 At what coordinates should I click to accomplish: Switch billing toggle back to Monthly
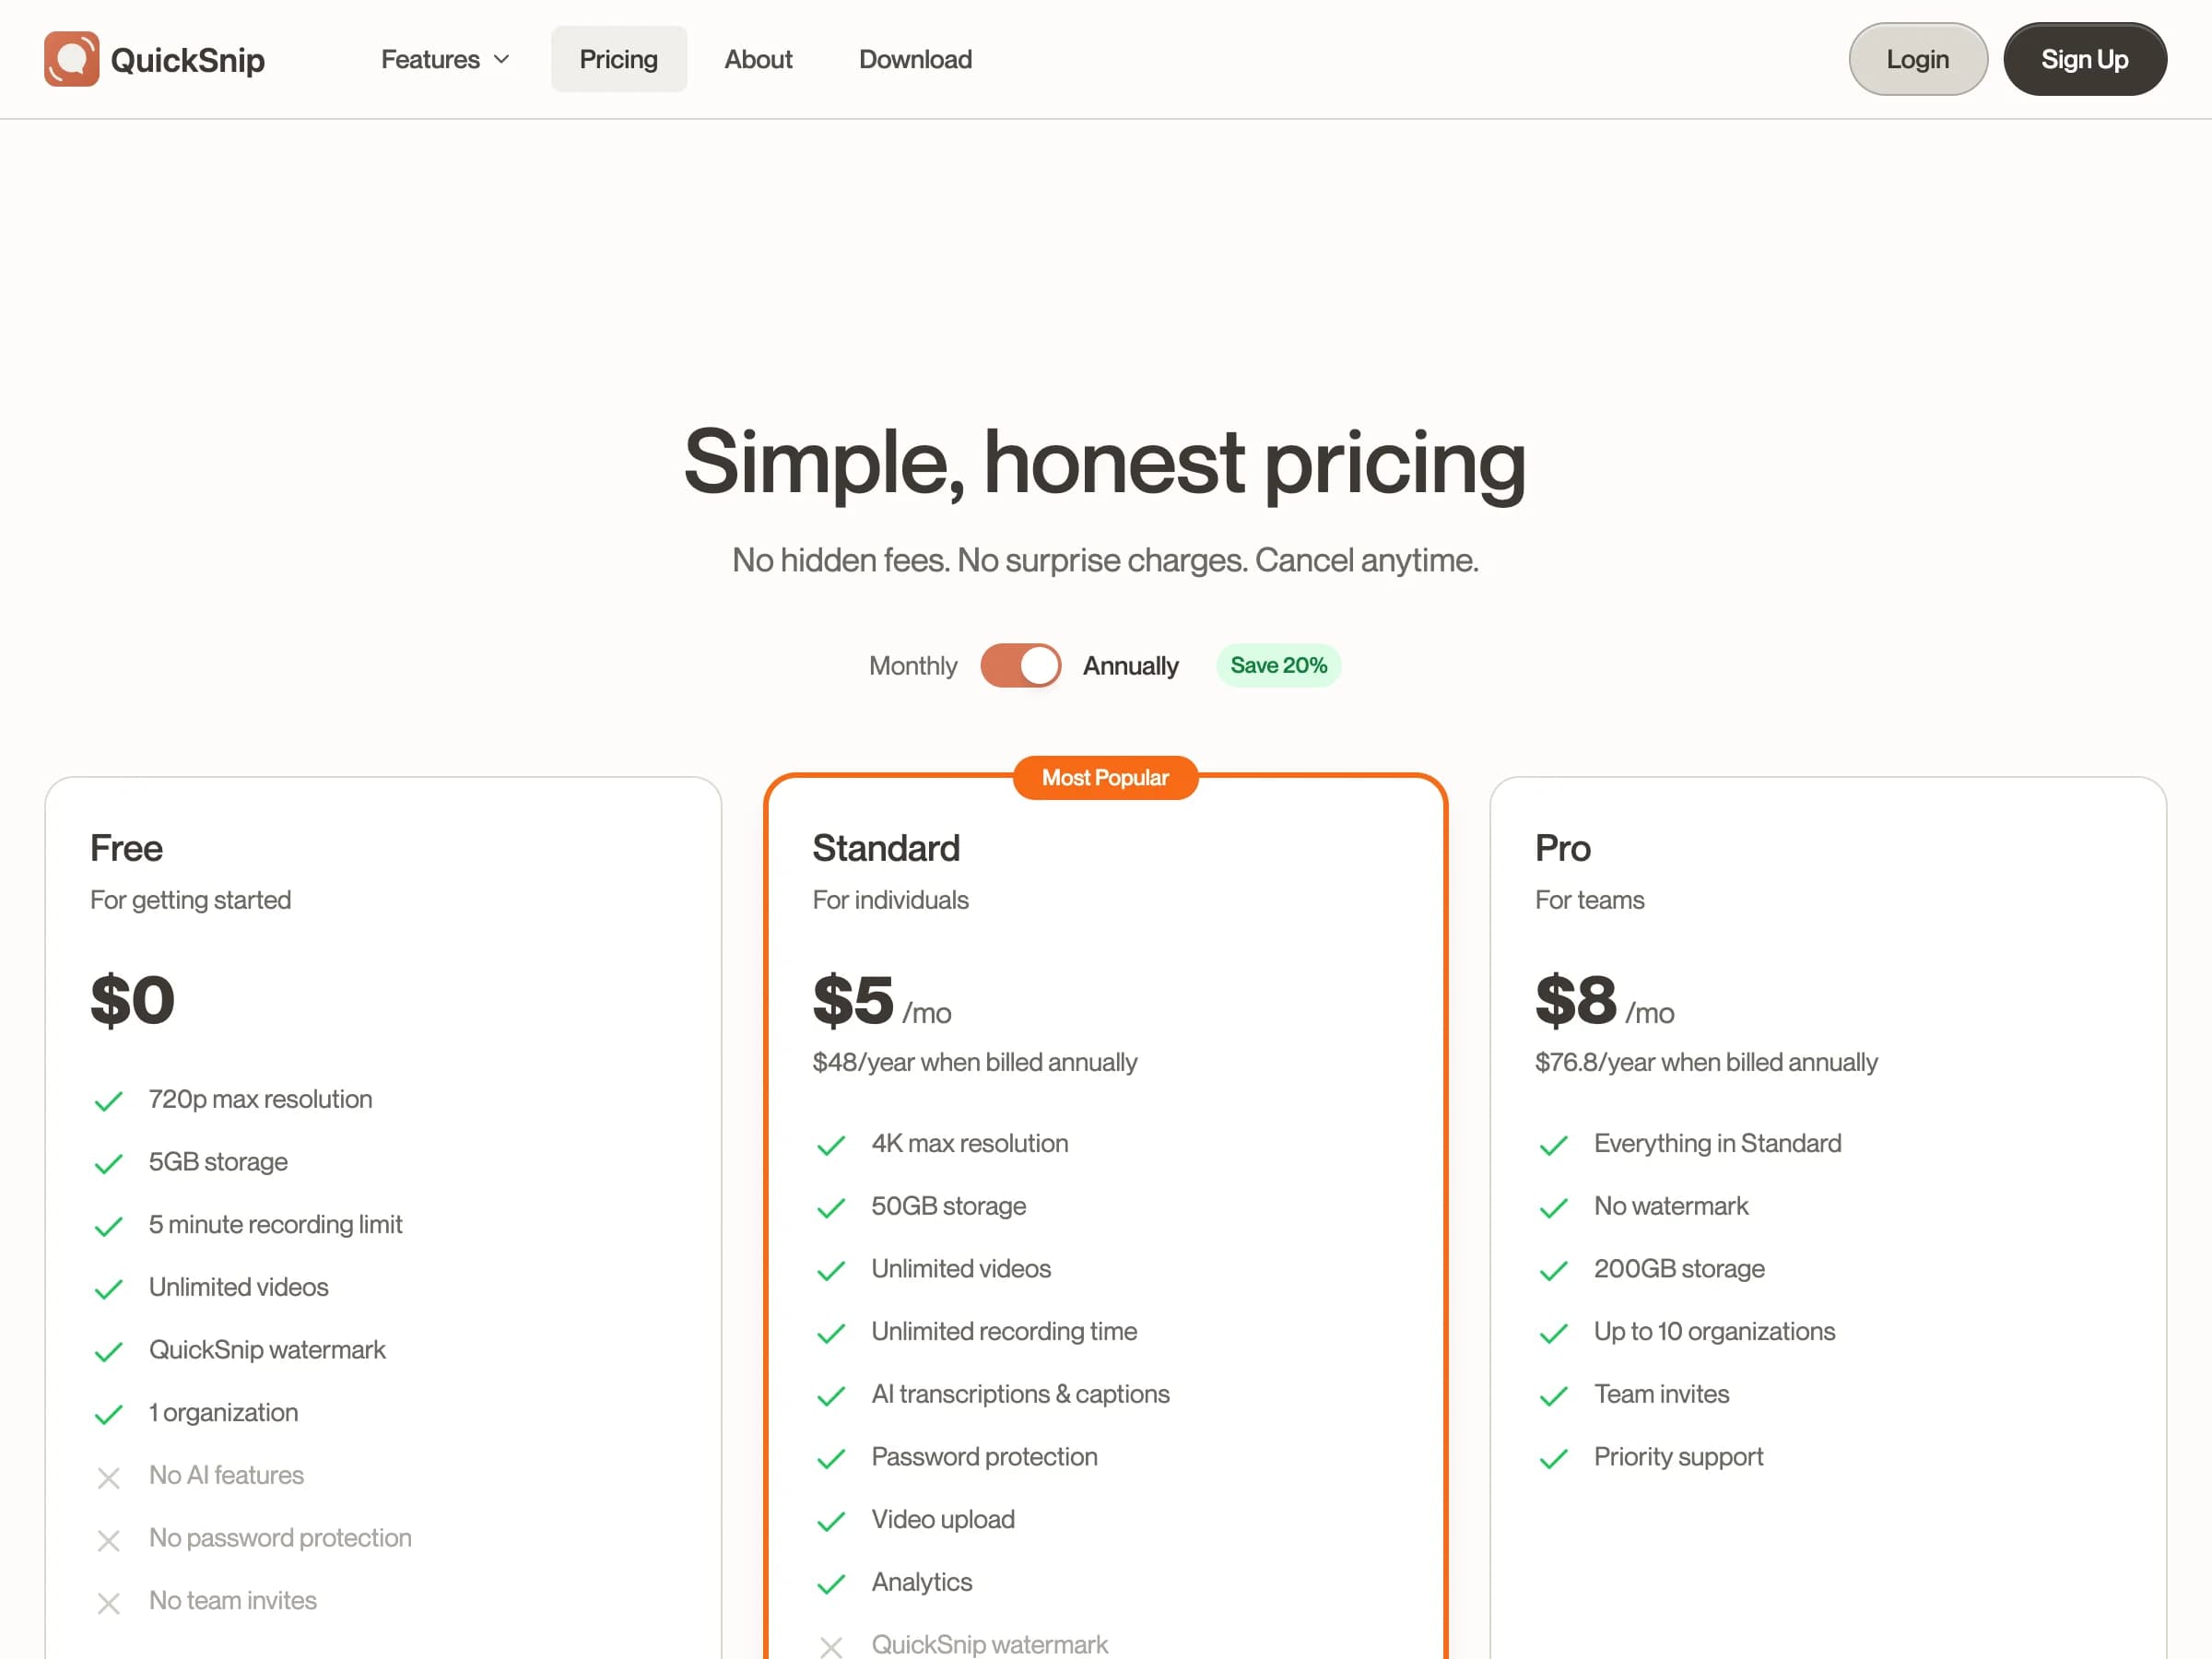(x=1020, y=665)
